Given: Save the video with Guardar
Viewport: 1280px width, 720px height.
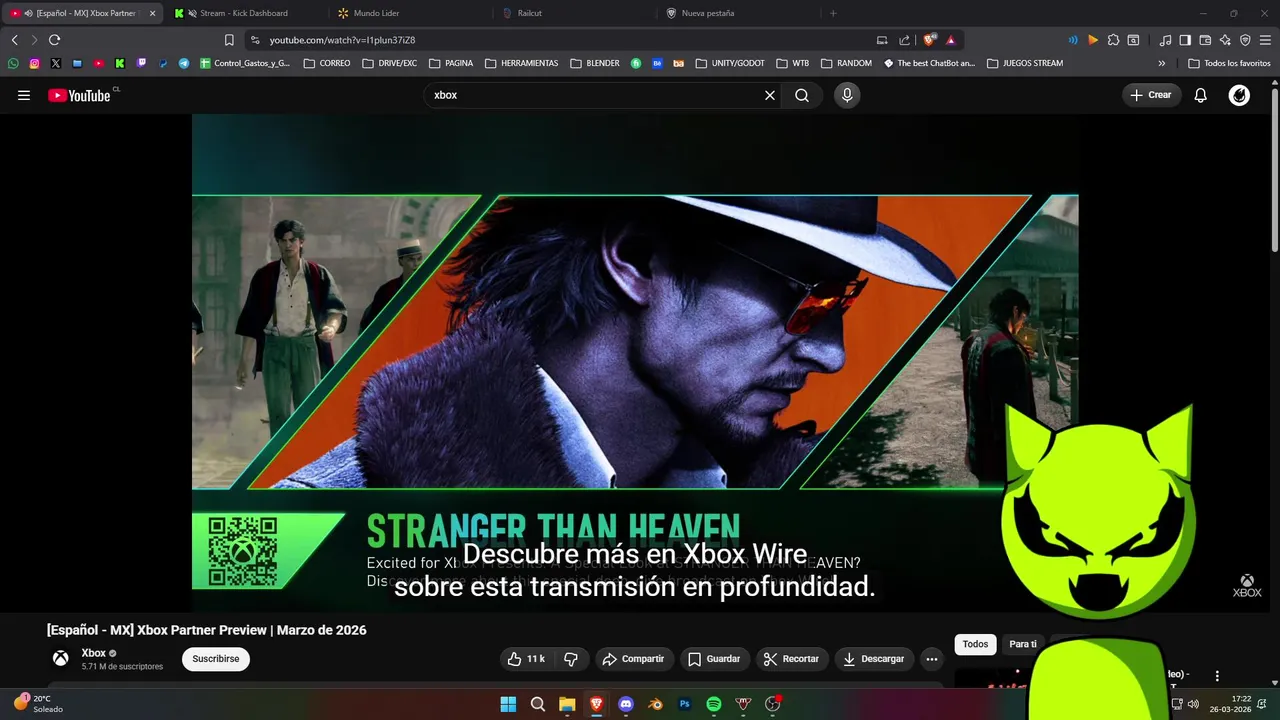Looking at the screenshot, I should coord(715,659).
